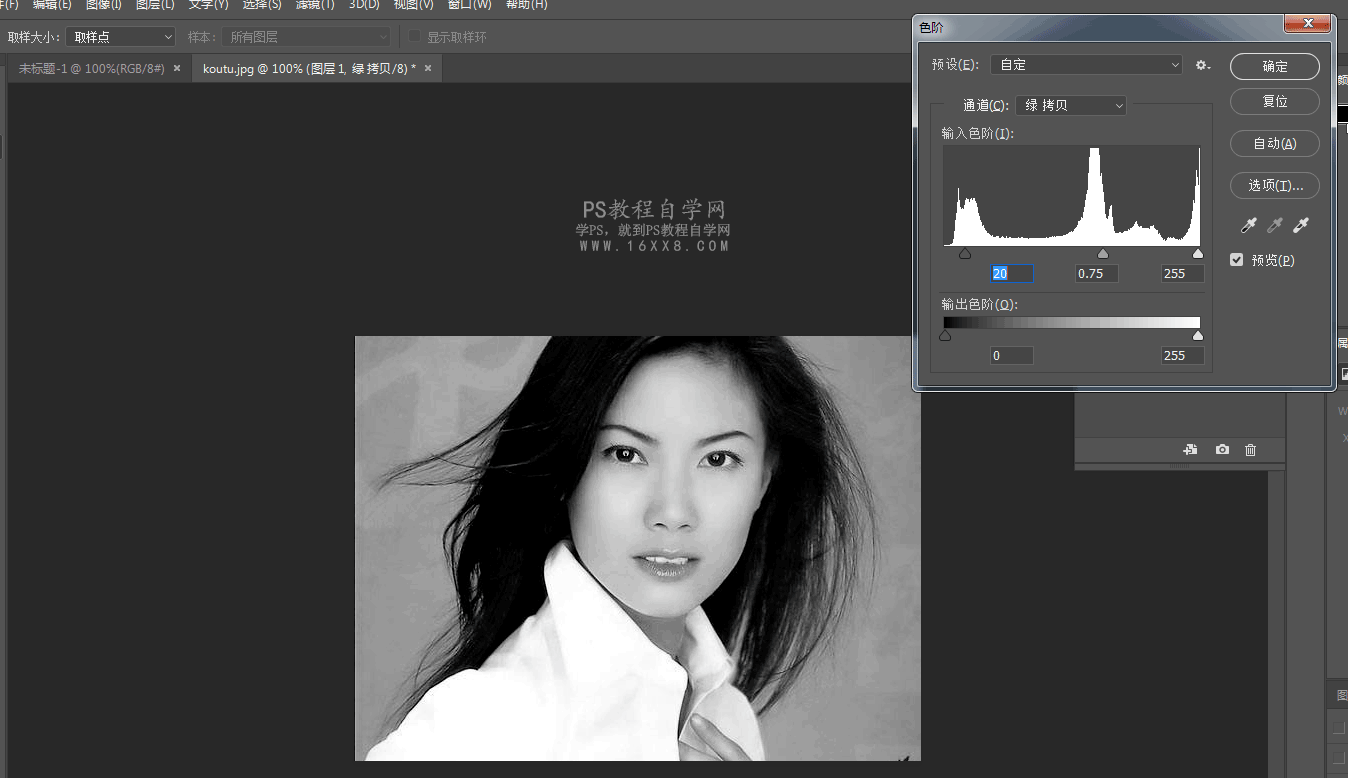Image resolution: width=1348 pixels, height=778 pixels.
Task: Click the 自动(A) auto button
Action: pos(1275,143)
